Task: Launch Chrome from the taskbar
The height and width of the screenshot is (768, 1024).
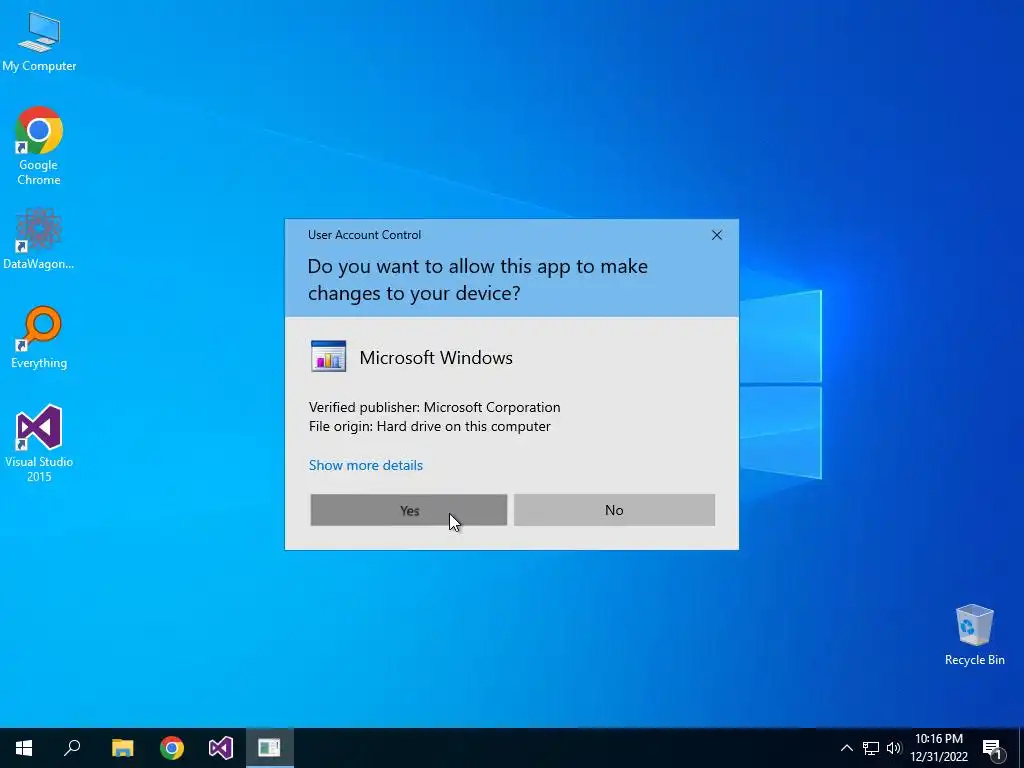Action: coord(172,748)
